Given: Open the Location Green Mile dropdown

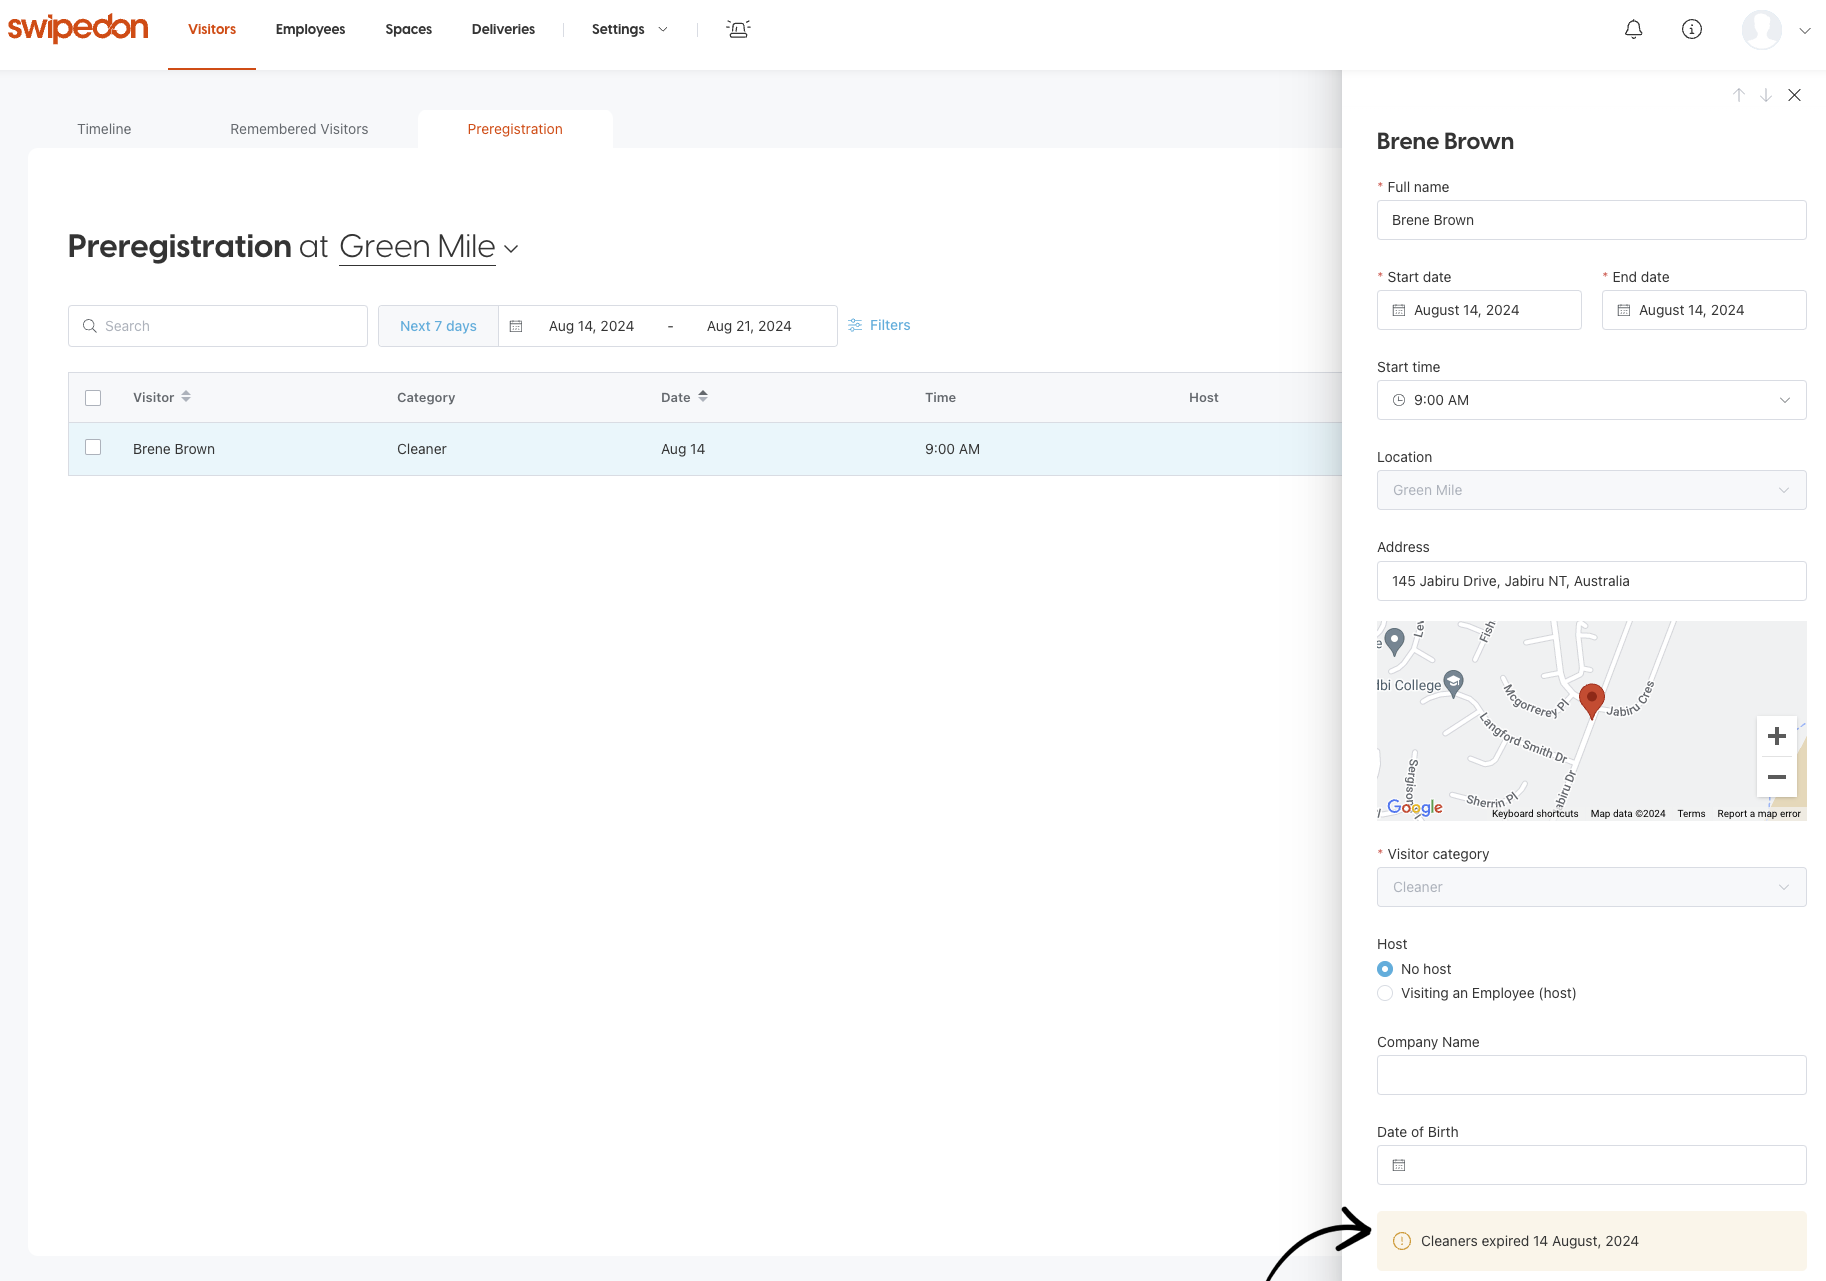Looking at the screenshot, I should click(1591, 490).
